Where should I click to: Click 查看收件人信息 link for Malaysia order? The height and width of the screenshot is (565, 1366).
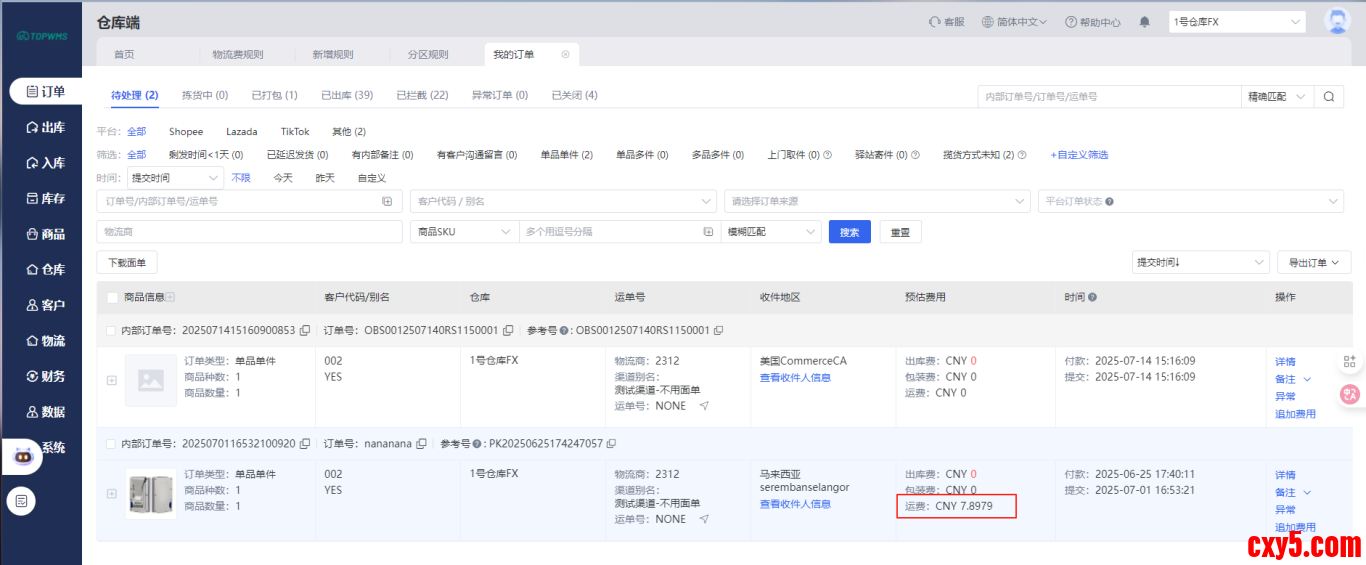click(795, 504)
